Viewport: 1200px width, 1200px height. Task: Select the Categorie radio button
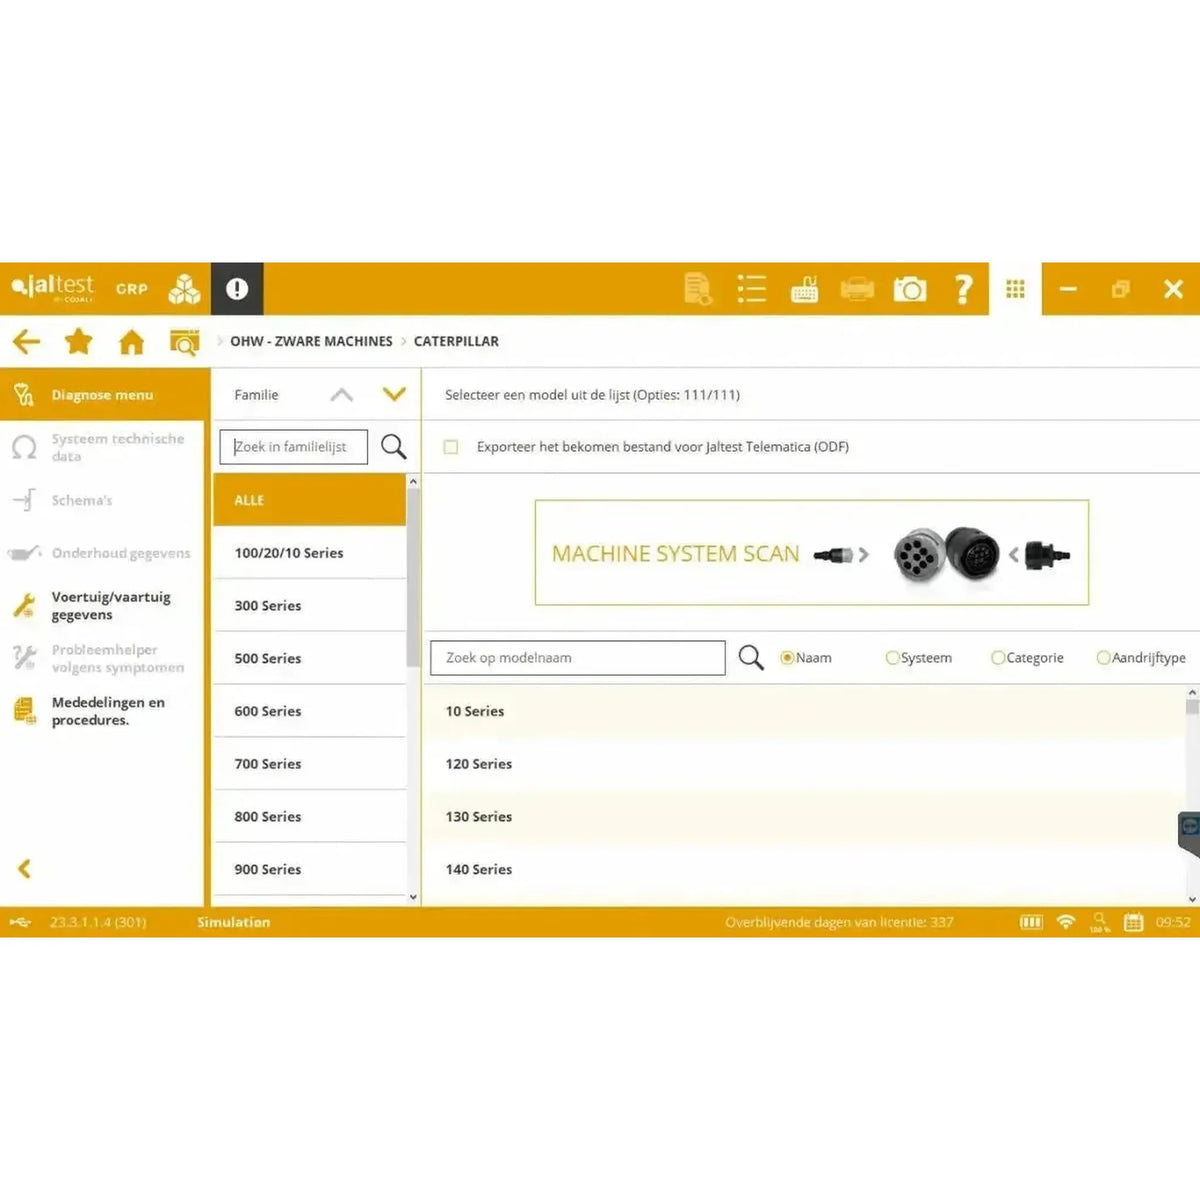pos(997,658)
